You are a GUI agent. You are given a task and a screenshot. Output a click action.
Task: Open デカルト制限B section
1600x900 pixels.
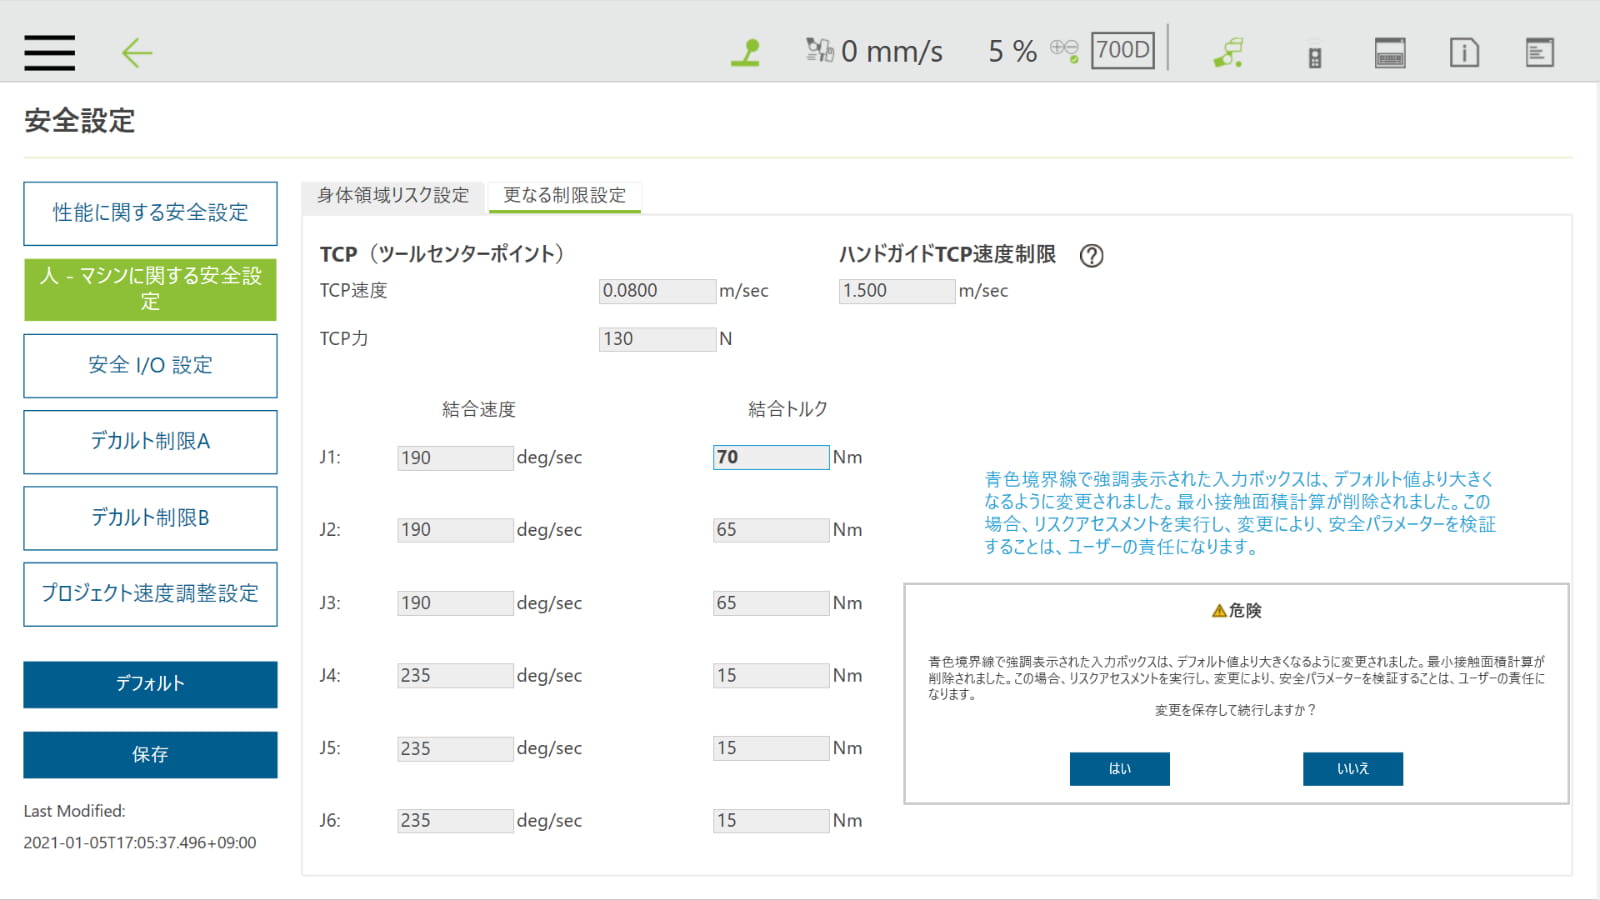(150, 518)
